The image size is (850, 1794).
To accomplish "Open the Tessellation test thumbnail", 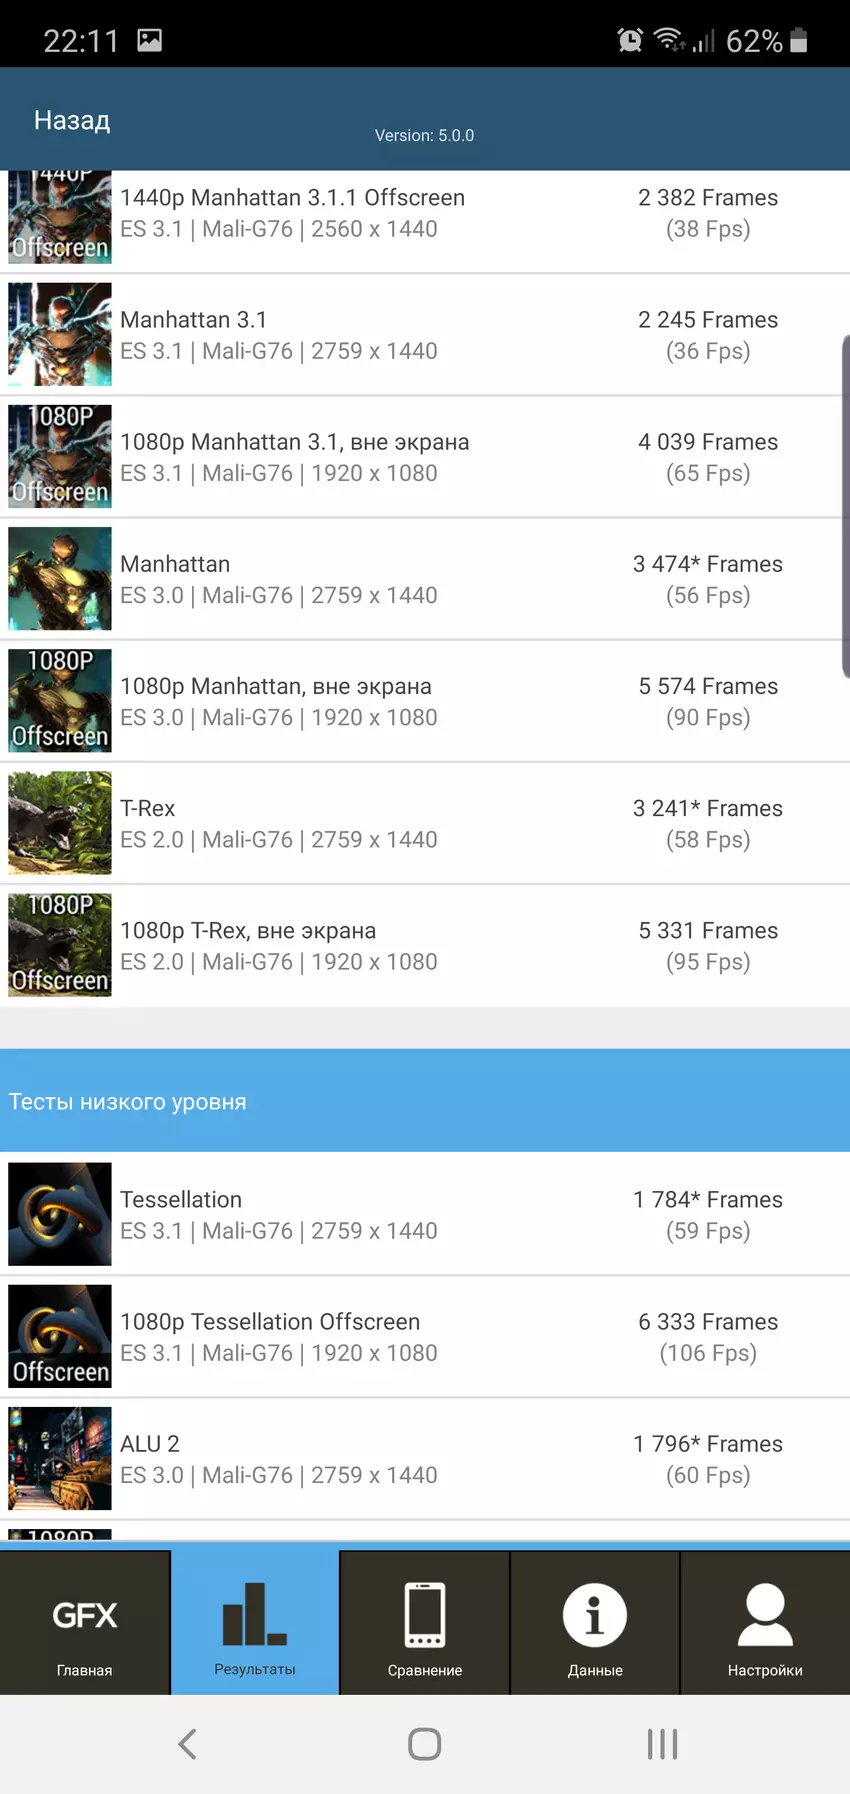I will click(60, 1214).
